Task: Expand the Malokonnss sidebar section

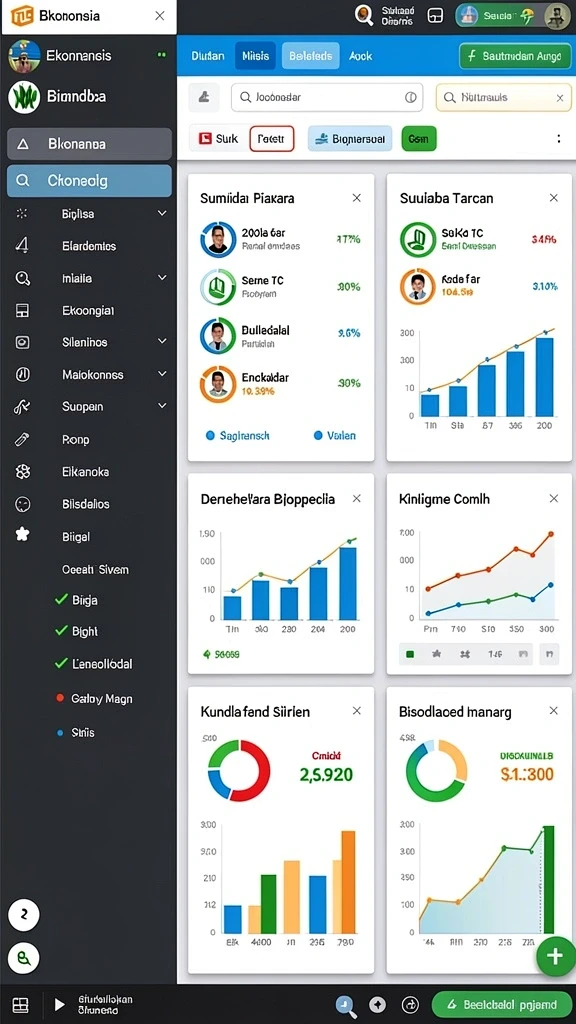Action: (162, 374)
